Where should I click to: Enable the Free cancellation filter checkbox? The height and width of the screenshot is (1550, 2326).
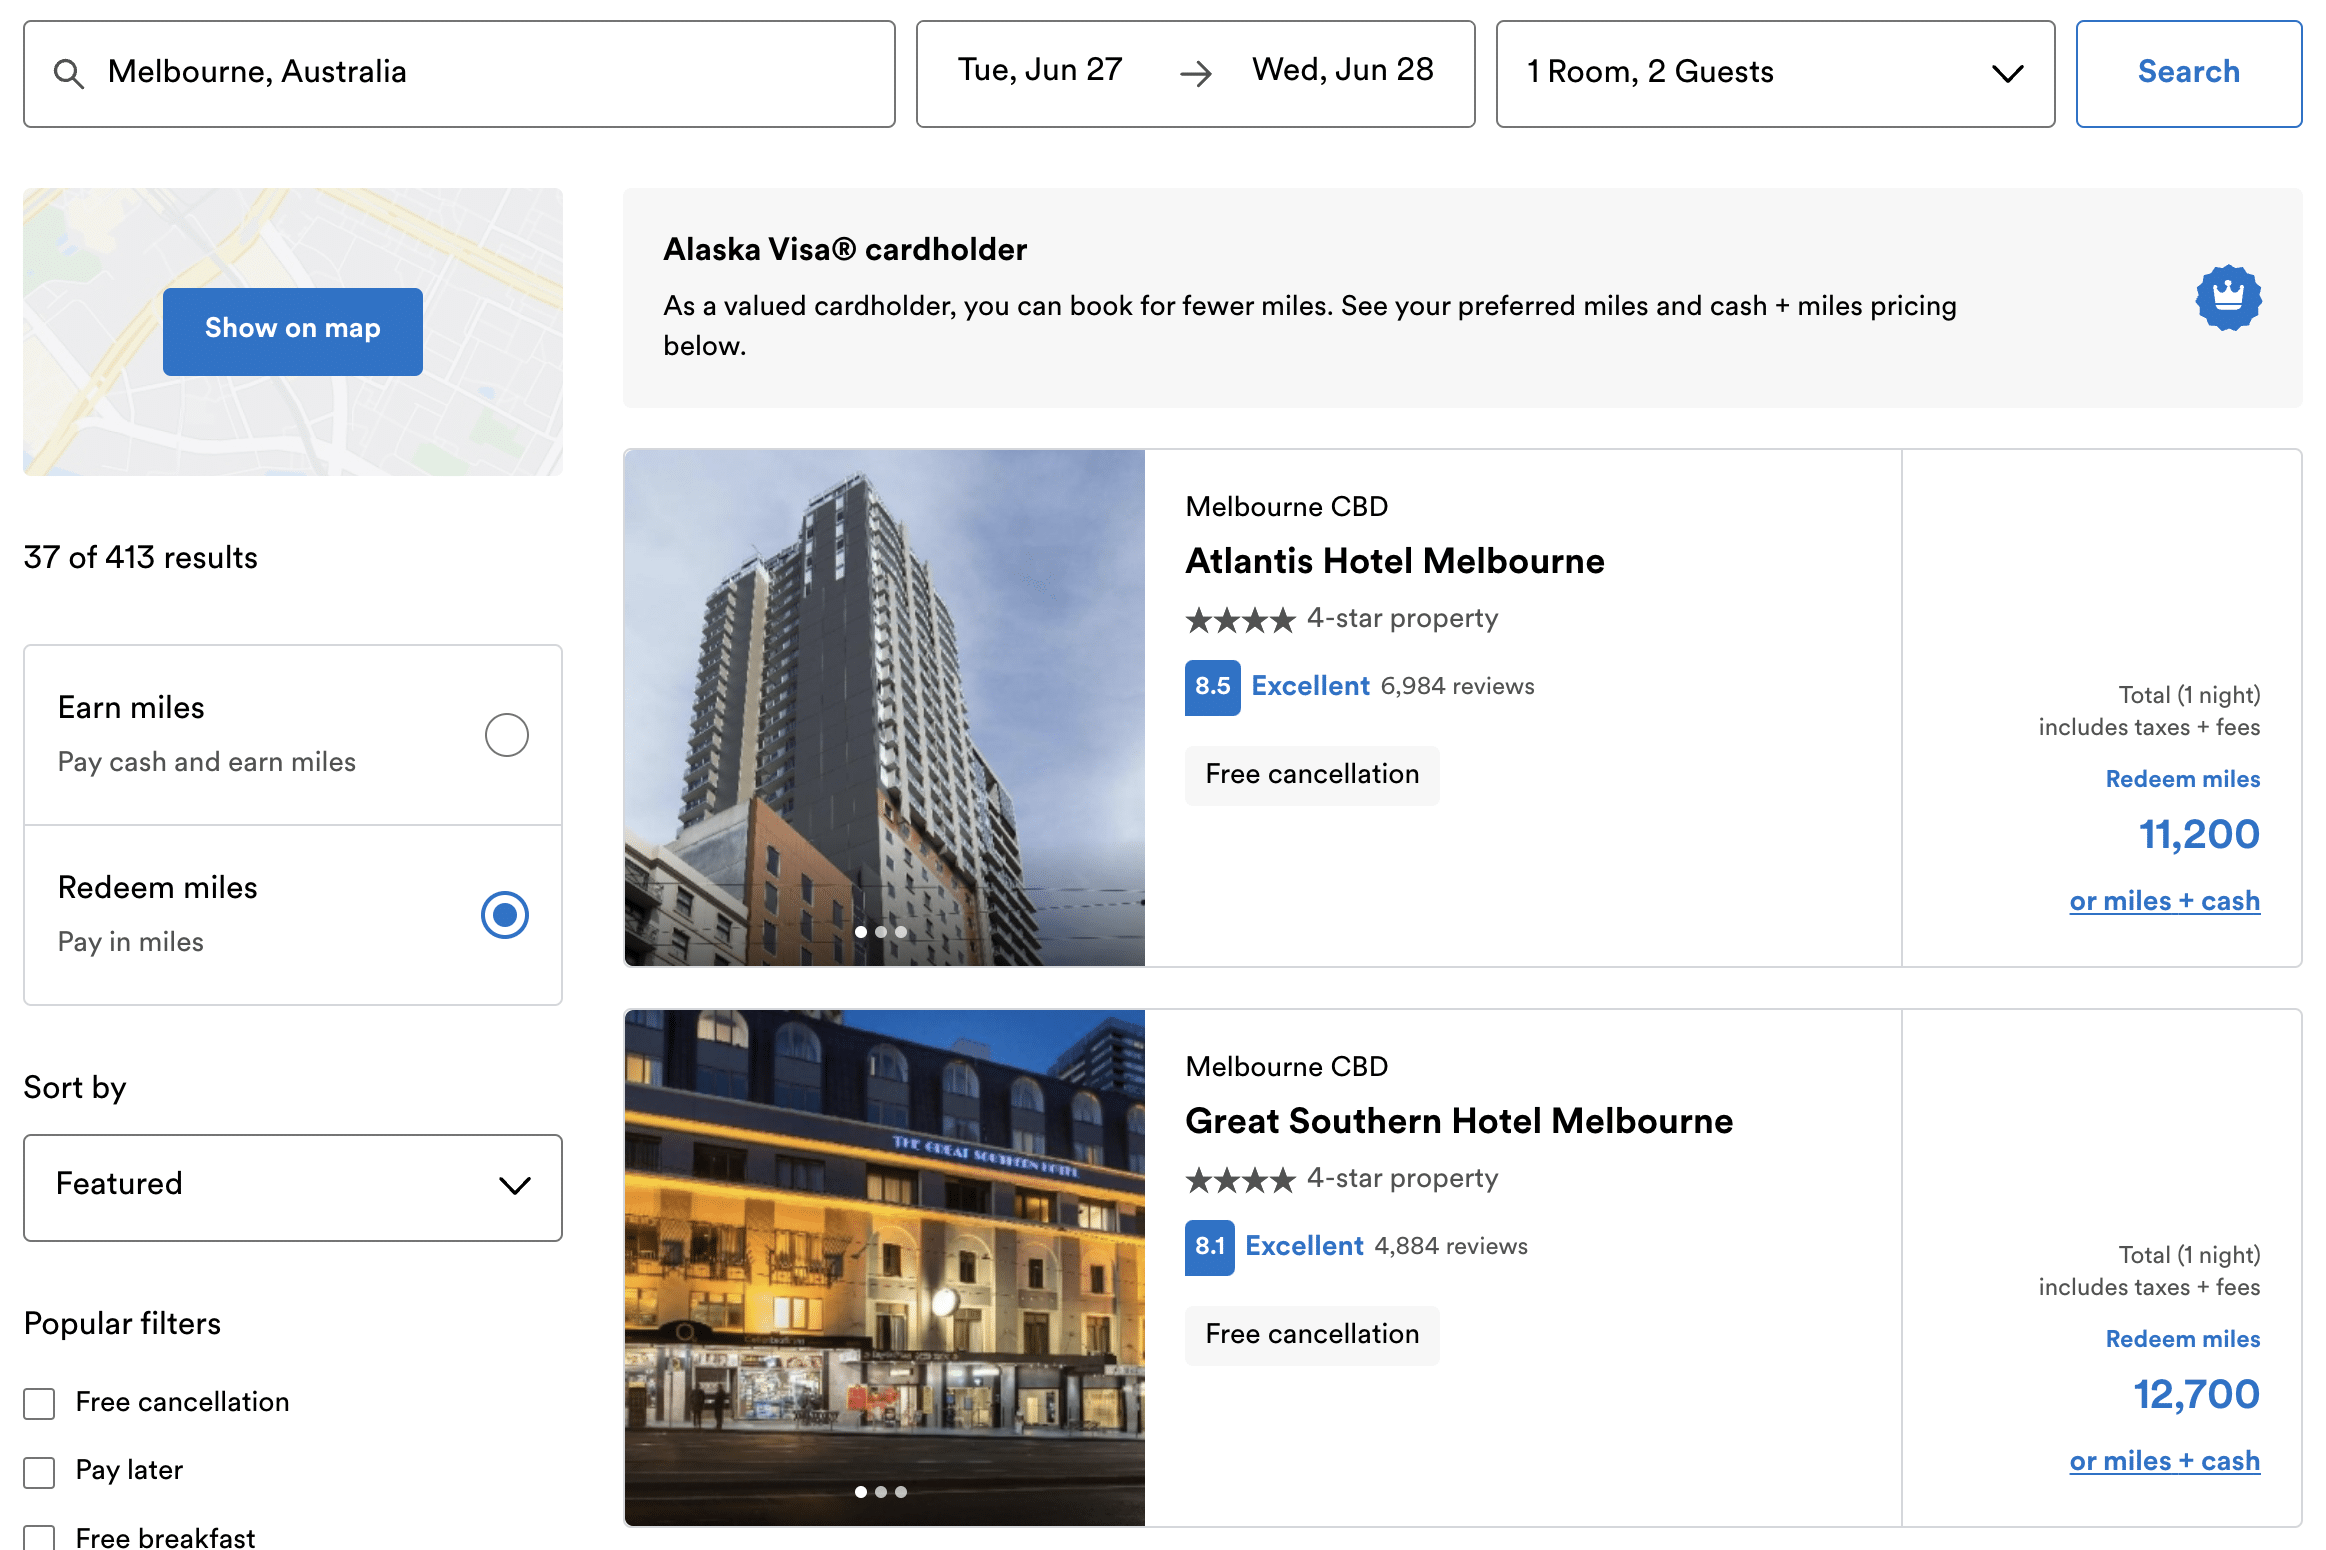pos(40,1403)
